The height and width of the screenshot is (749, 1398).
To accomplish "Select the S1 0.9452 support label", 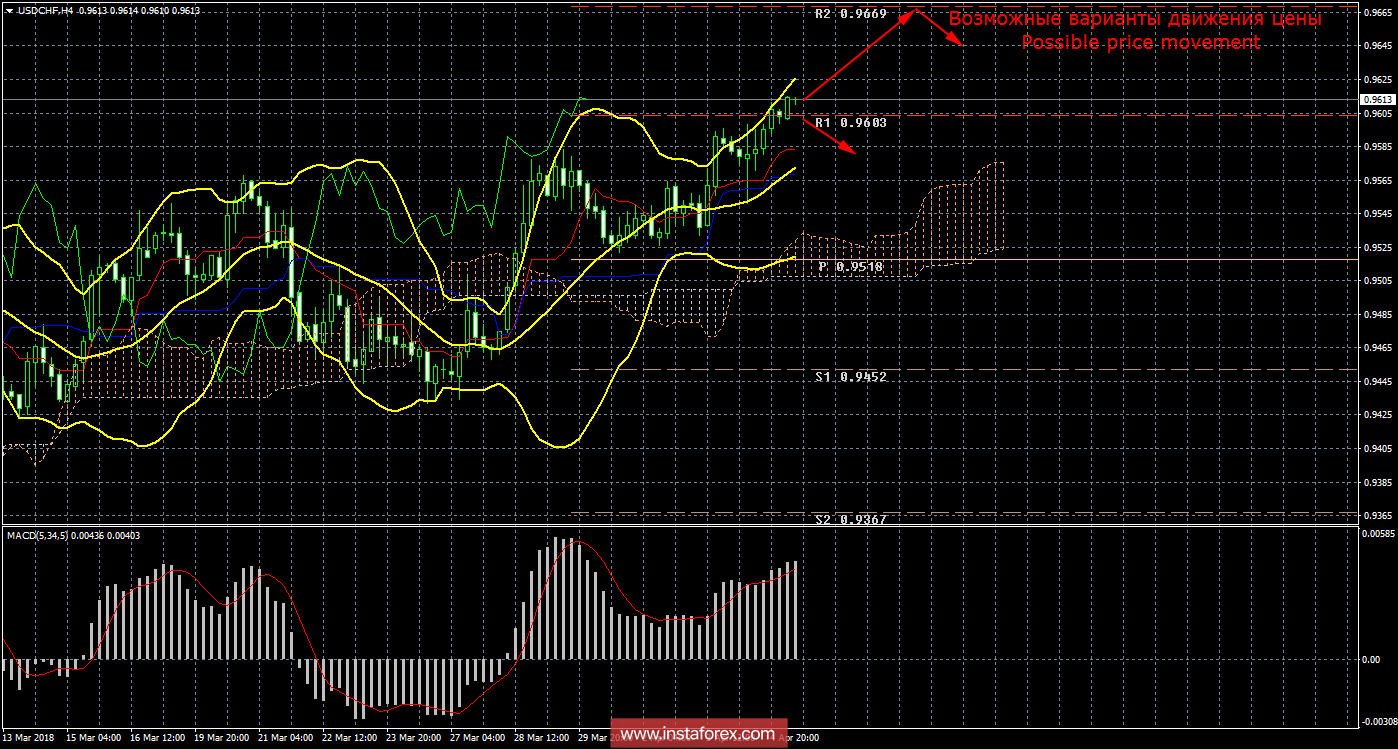I will pyautogui.click(x=850, y=377).
